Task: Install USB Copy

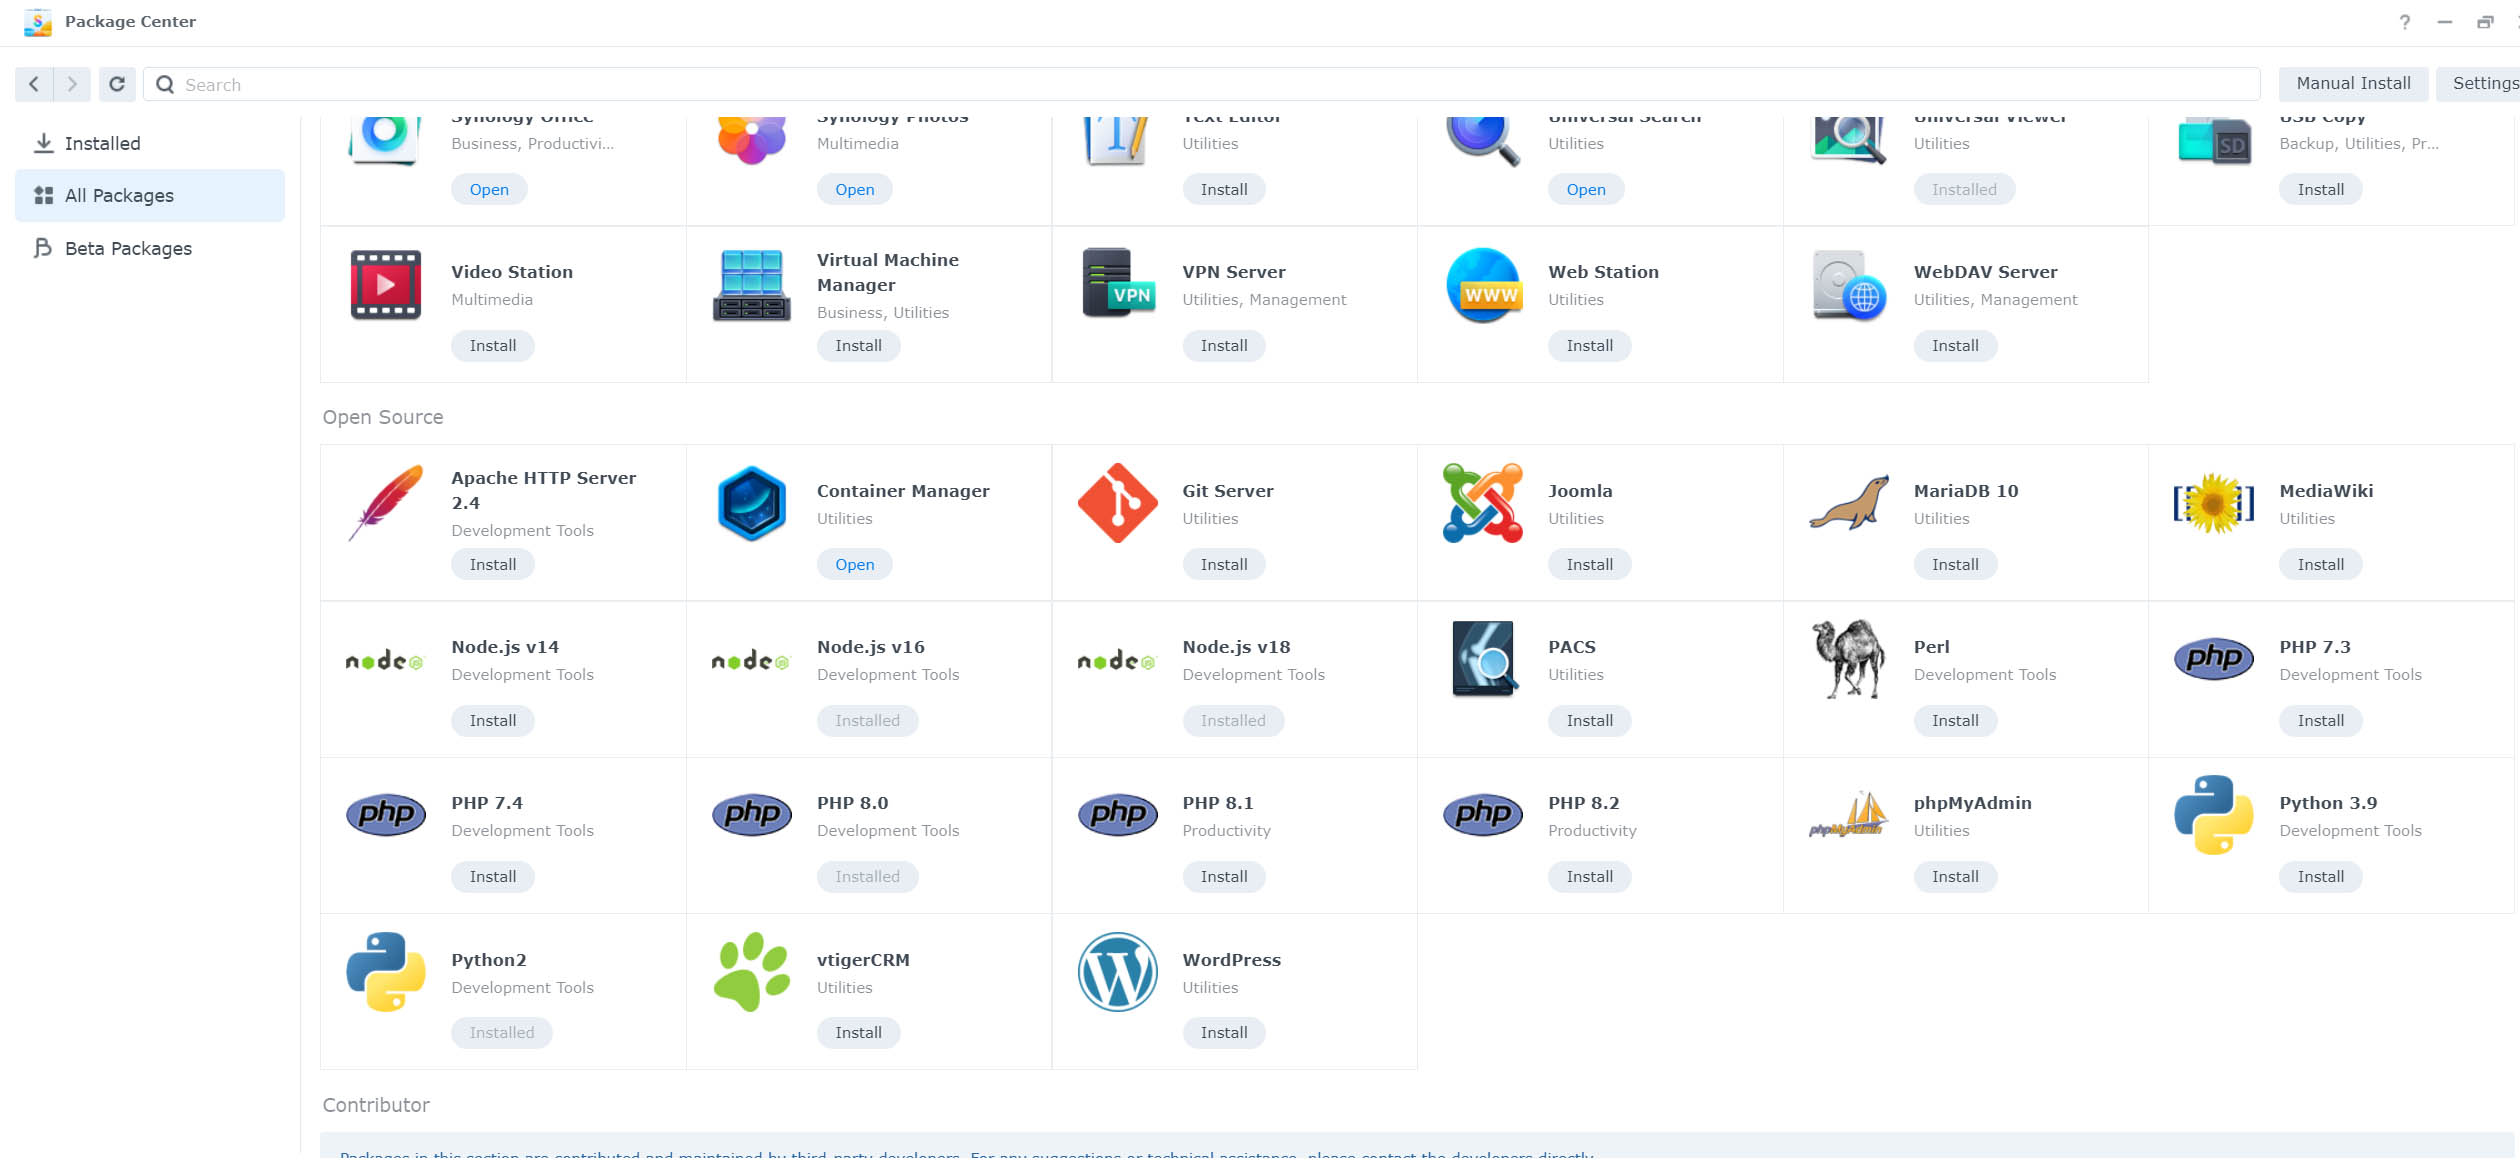Action: pos(2321,190)
